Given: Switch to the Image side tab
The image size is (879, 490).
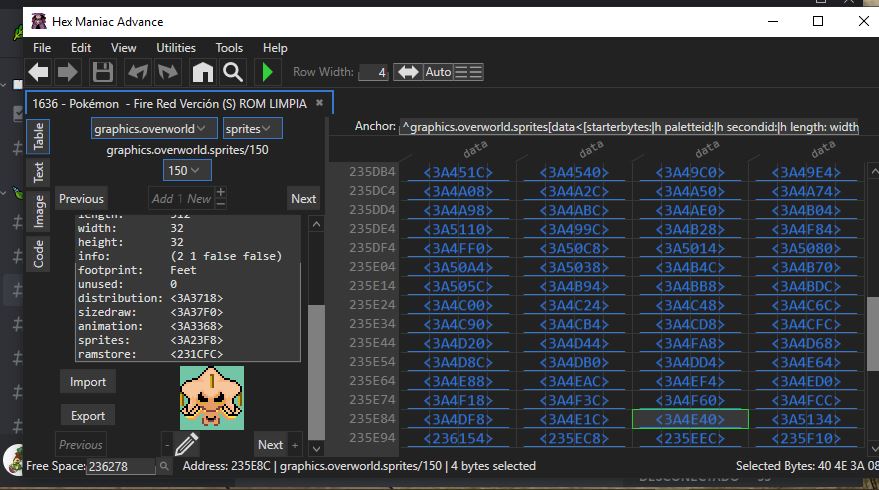Looking at the screenshot, I should click(x=39, y=211).
